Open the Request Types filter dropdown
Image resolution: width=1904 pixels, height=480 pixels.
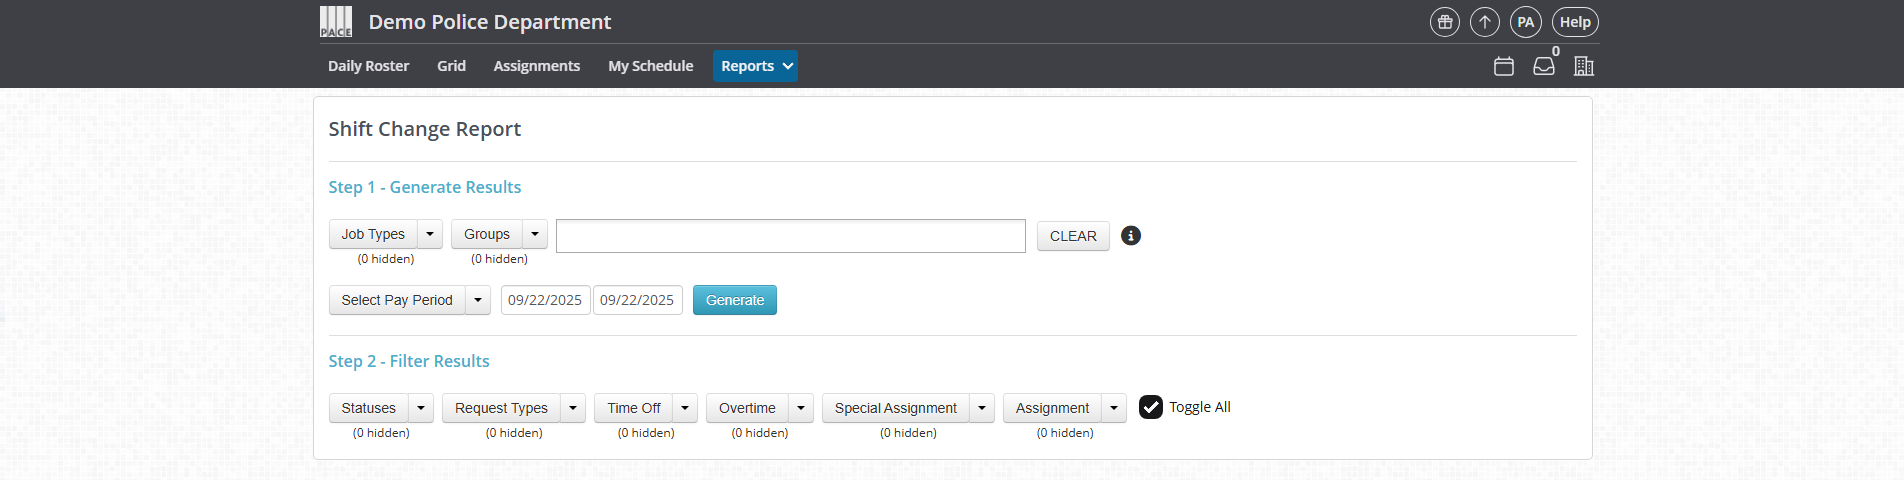[573, 408]
